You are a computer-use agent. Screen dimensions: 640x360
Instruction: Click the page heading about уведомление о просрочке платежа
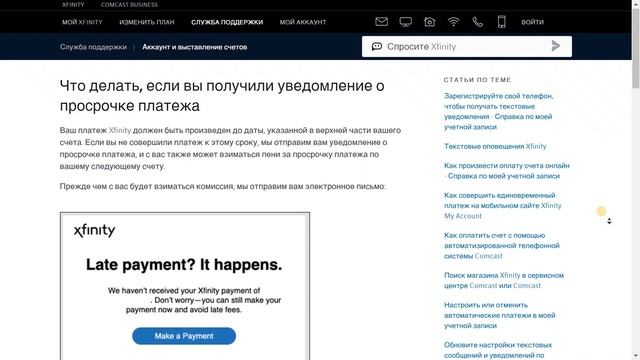[222, 96]
